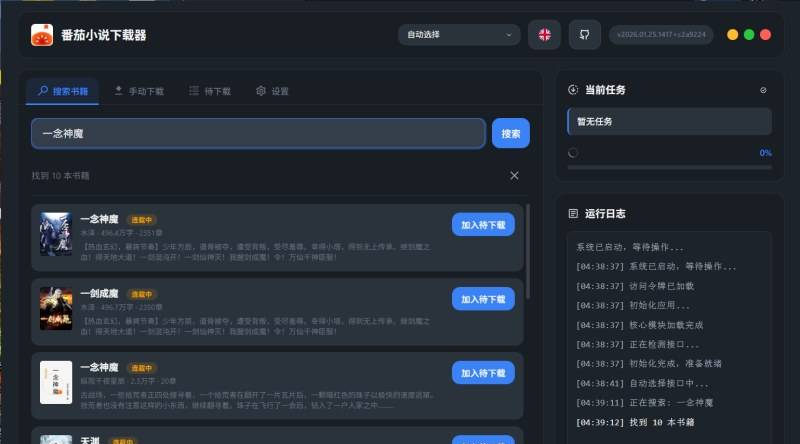Click the 当前任务 download clock icon
This screenshot has width=800, height=444.
point(573,90)
